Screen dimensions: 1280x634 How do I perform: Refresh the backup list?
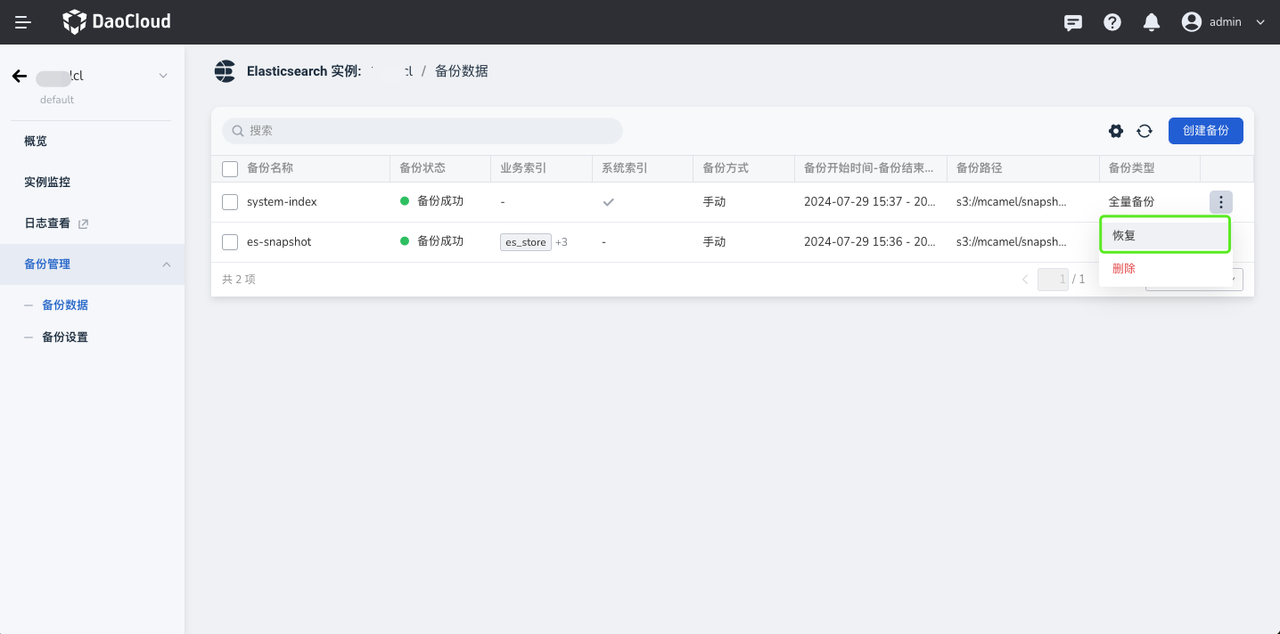[1144, 131]
